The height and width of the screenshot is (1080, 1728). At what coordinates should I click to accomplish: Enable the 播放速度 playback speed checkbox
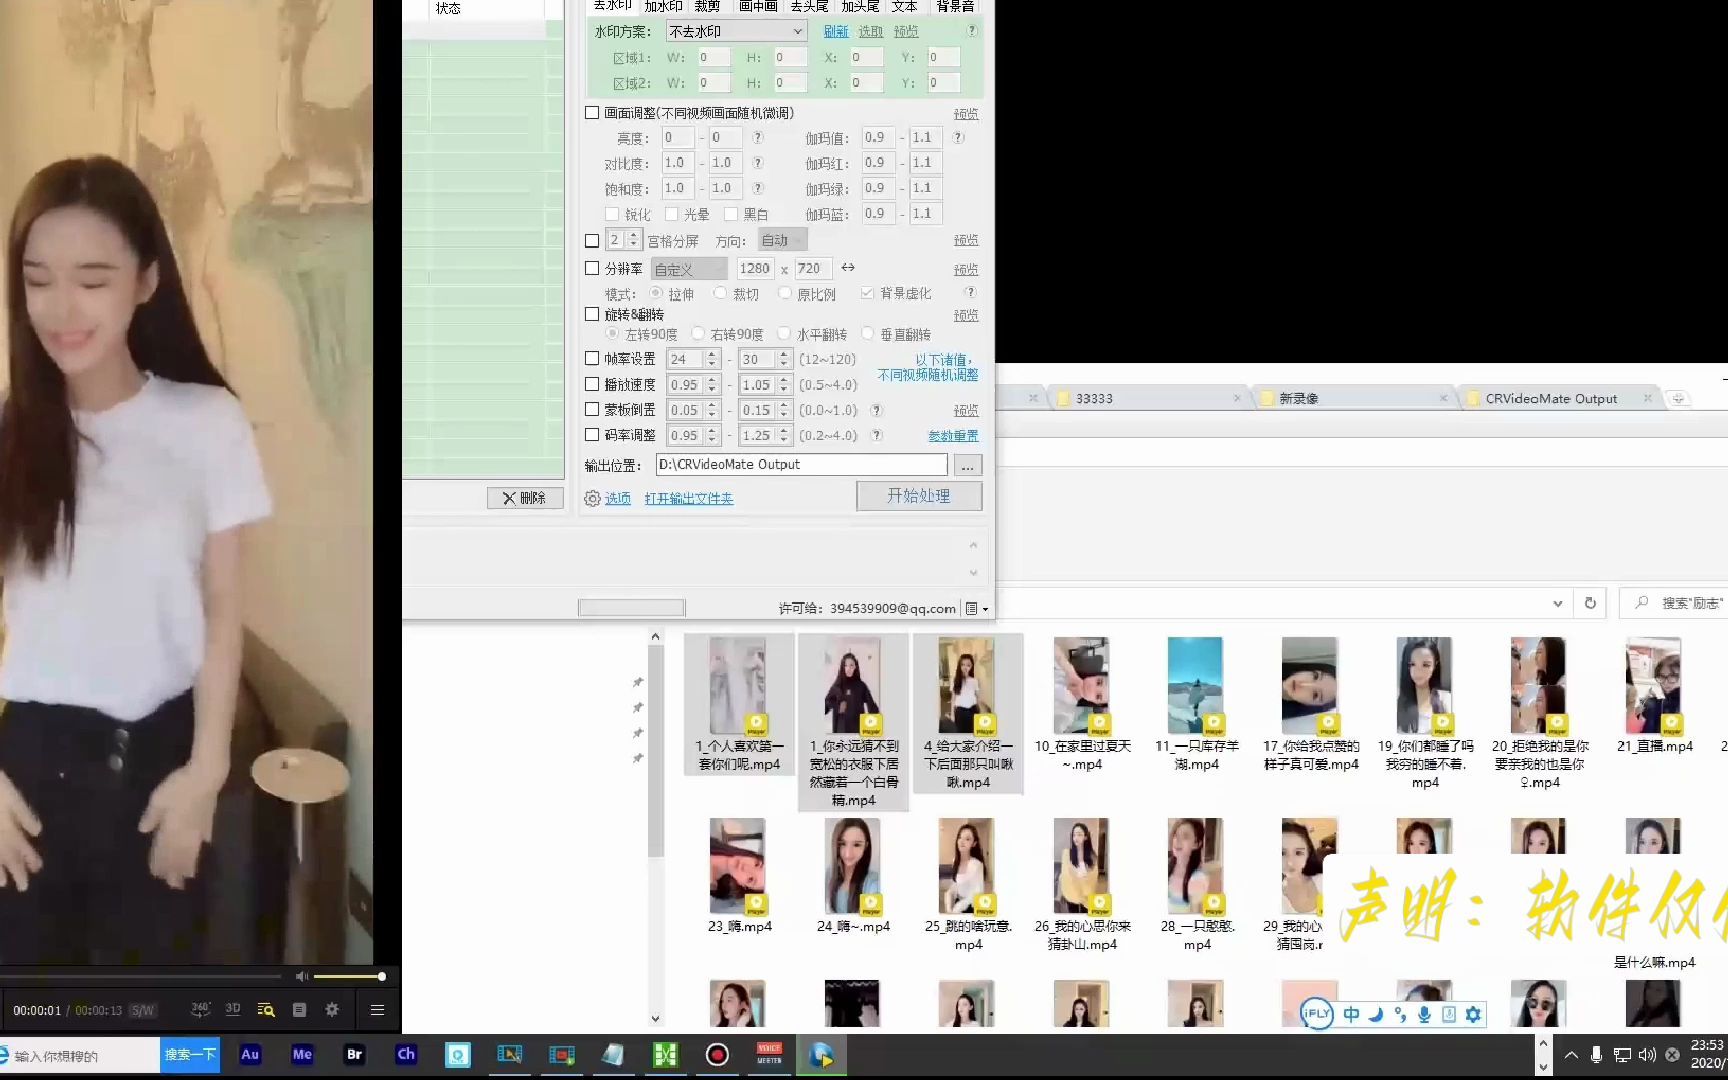click(x=592, y=384)
